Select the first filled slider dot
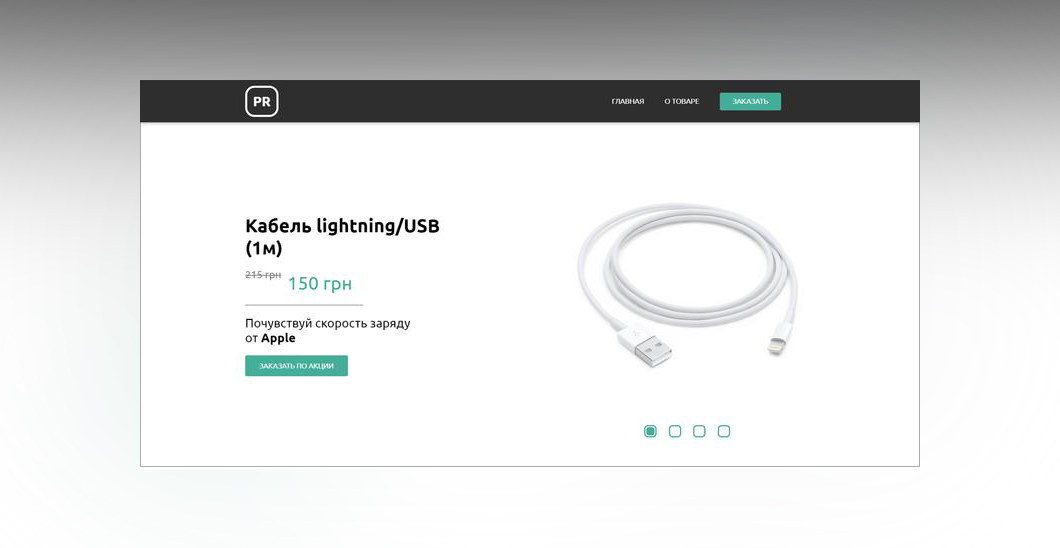 click(x=650, y=431)
